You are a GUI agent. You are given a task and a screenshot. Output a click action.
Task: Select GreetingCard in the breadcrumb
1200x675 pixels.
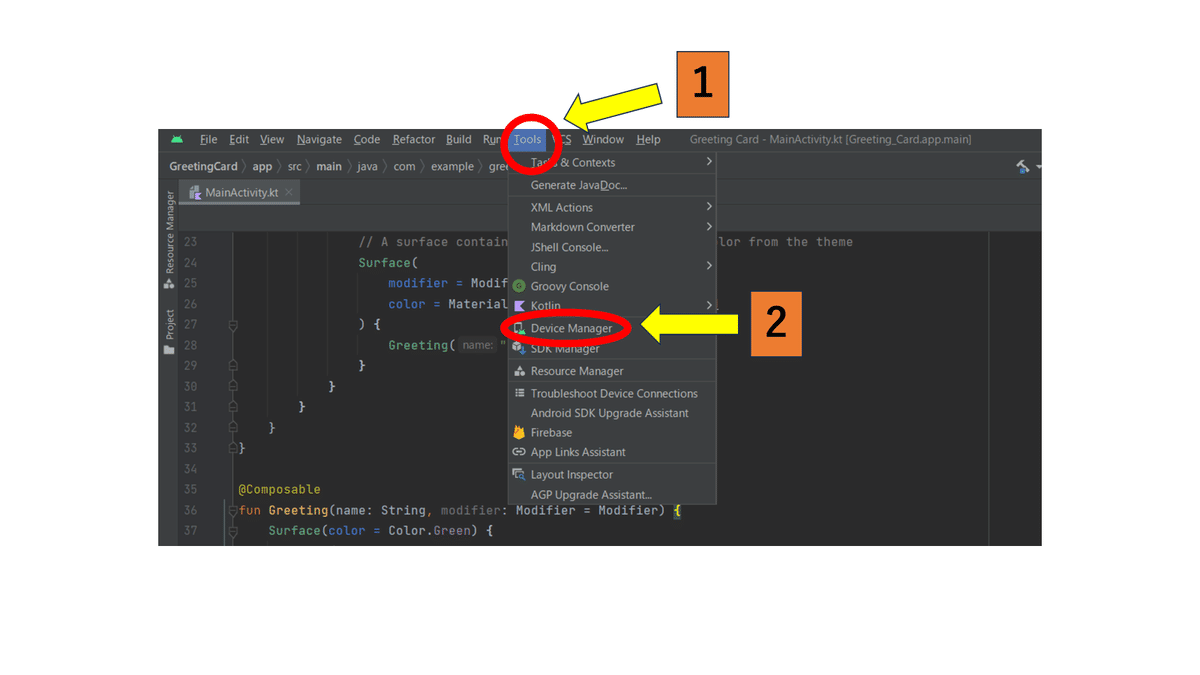204,167
